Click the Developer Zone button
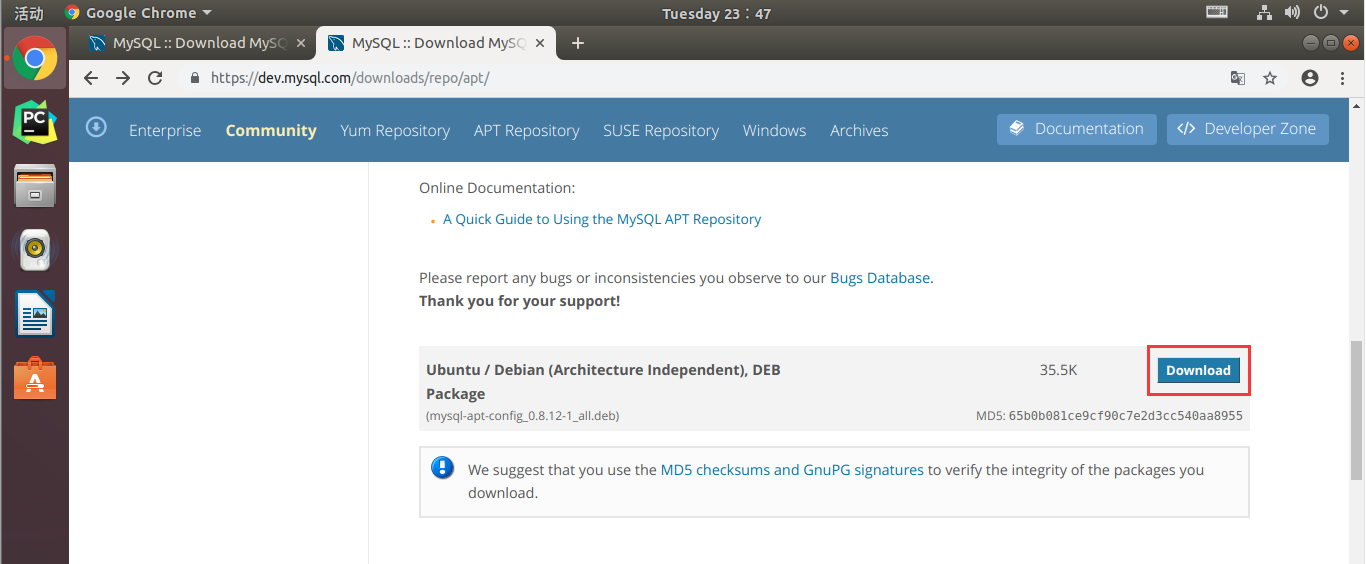Viewport: 1366px width, 564px height. 1248,129
